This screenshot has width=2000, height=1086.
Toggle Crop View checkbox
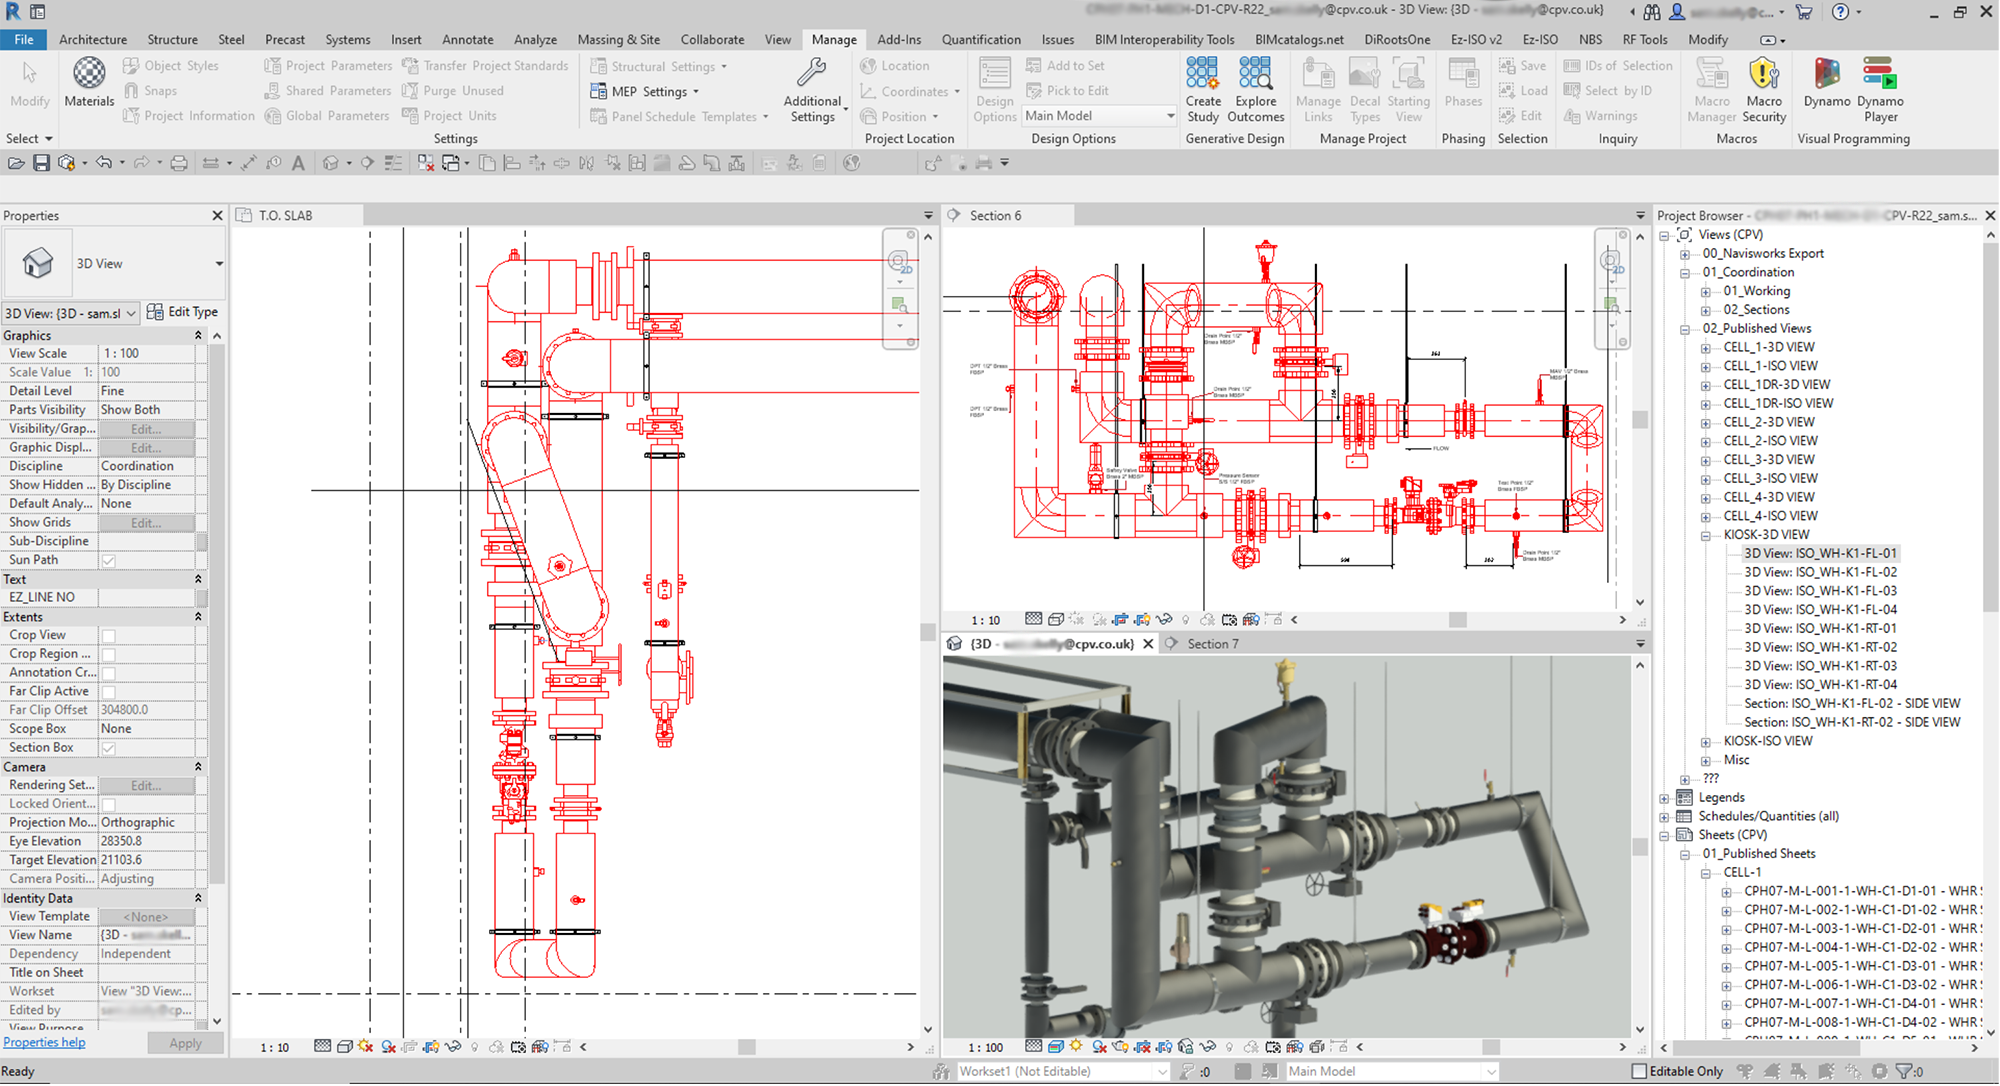(109, 636)
